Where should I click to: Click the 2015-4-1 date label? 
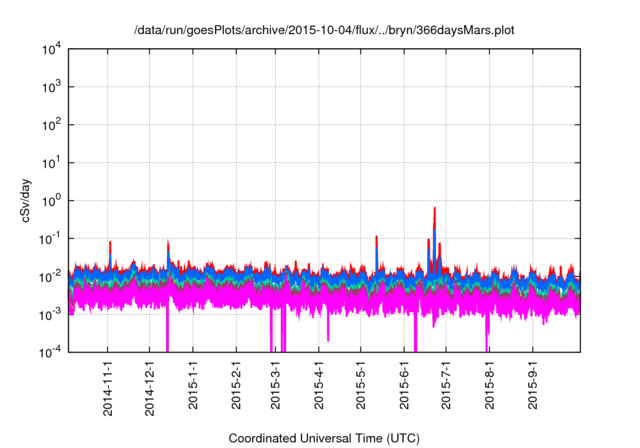[318, 385]
